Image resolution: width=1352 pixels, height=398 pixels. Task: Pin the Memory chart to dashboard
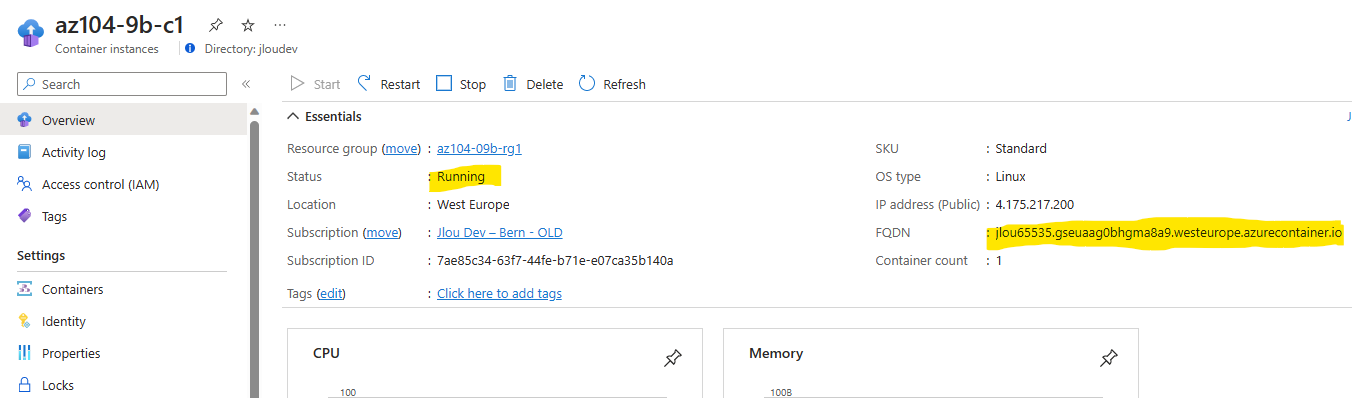pyautogui.click(x=1109, y=358)
